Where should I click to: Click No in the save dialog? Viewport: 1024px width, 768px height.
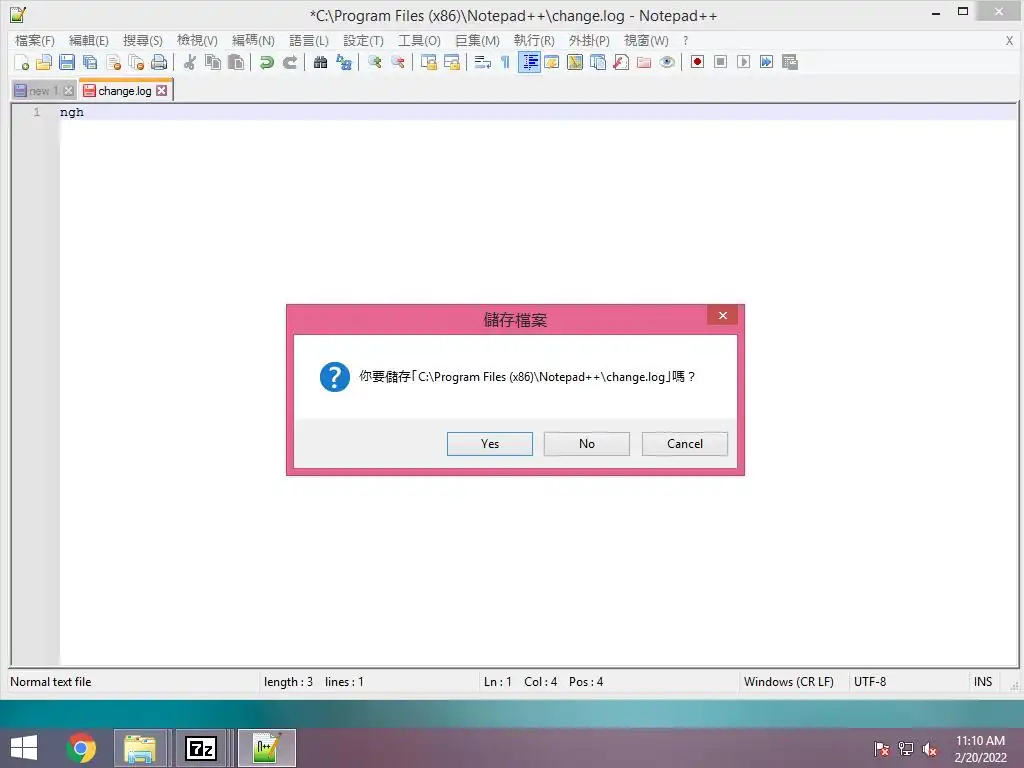coord(586,444)
